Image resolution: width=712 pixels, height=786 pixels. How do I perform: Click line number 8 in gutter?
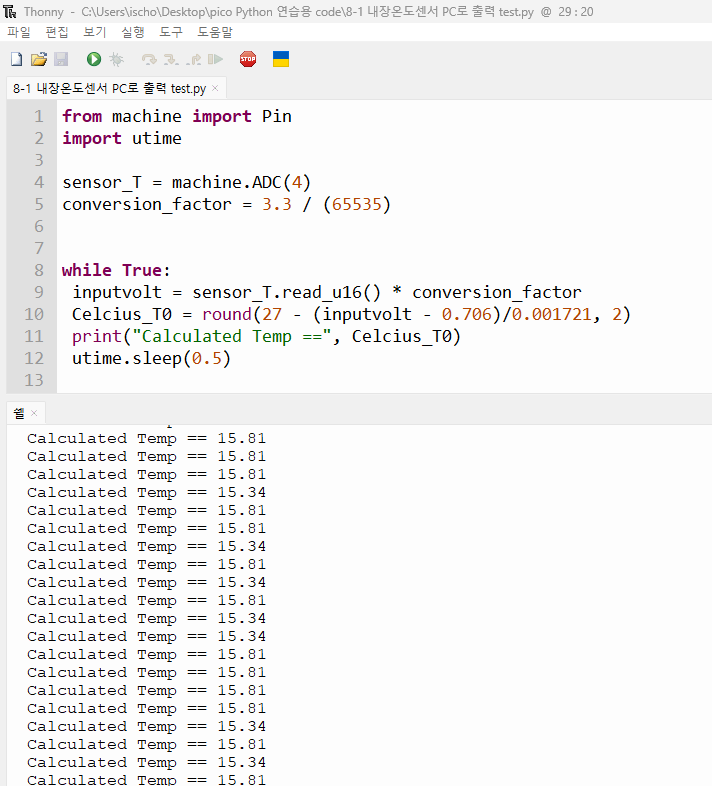tap(39, 270)
